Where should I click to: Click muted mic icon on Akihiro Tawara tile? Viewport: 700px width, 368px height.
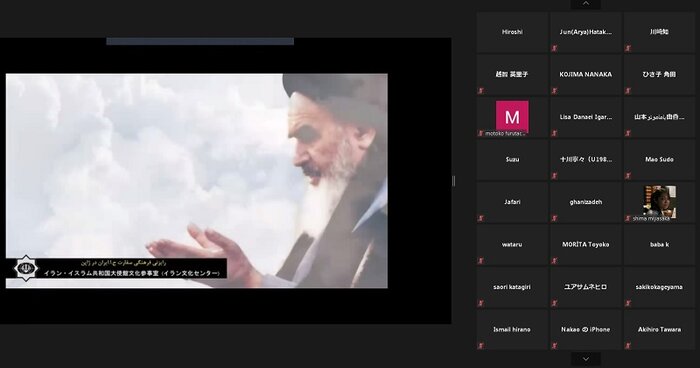pyautogui.click(x=628, y=346)
